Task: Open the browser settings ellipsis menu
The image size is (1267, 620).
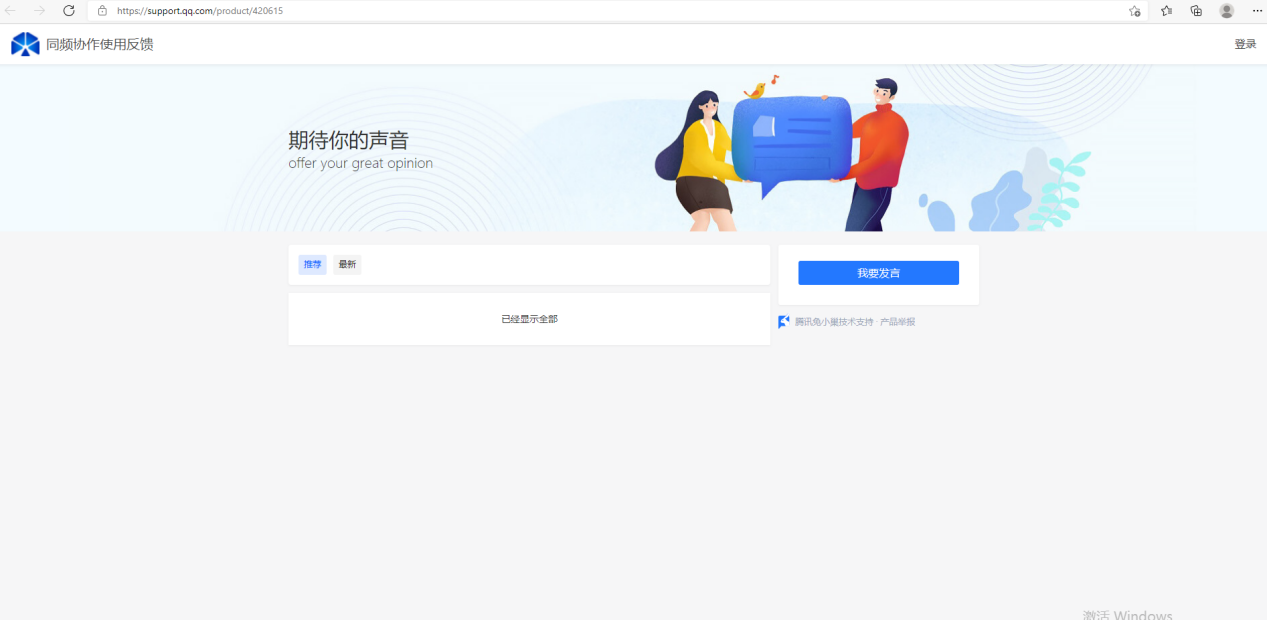Action: click(x=1257, y=11)
